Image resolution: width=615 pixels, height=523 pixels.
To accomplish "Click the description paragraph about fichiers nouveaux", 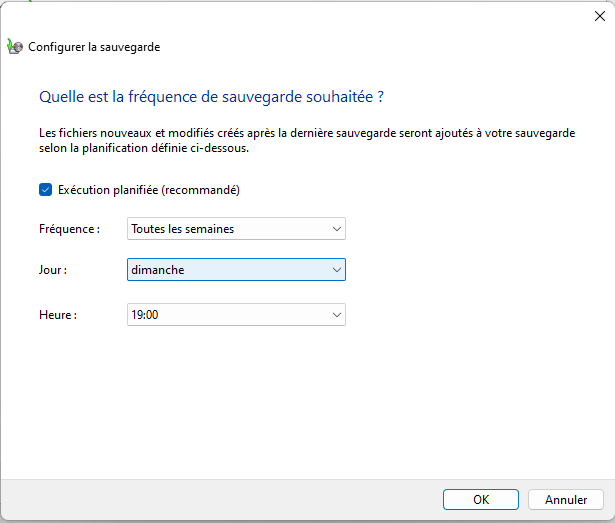I will click(x=306, y=139).
